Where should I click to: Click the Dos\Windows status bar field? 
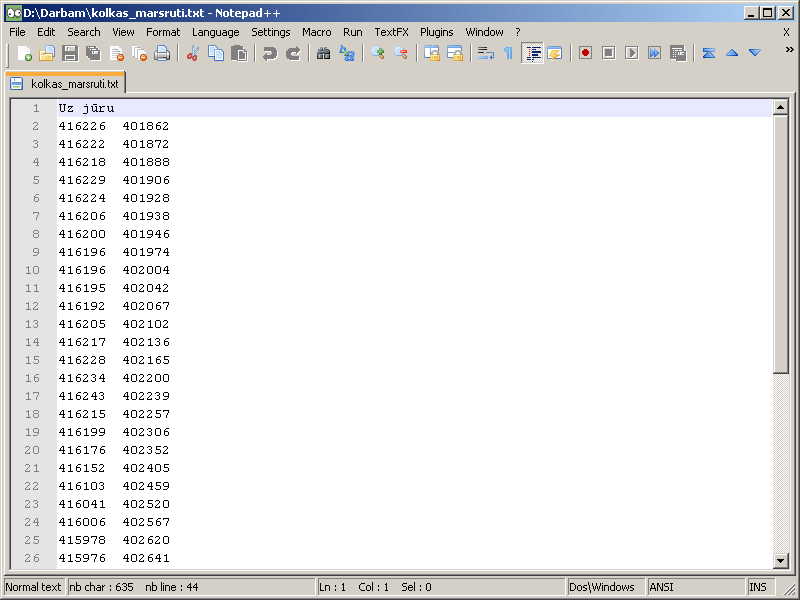point(606,587)
